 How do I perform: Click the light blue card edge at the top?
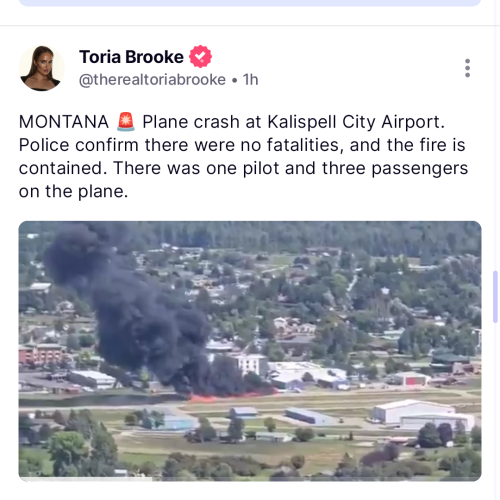250,3
